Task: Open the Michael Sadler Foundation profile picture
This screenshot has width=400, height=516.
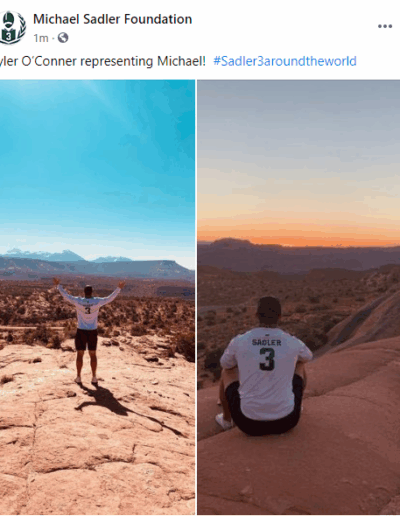Action: [12, 28]
